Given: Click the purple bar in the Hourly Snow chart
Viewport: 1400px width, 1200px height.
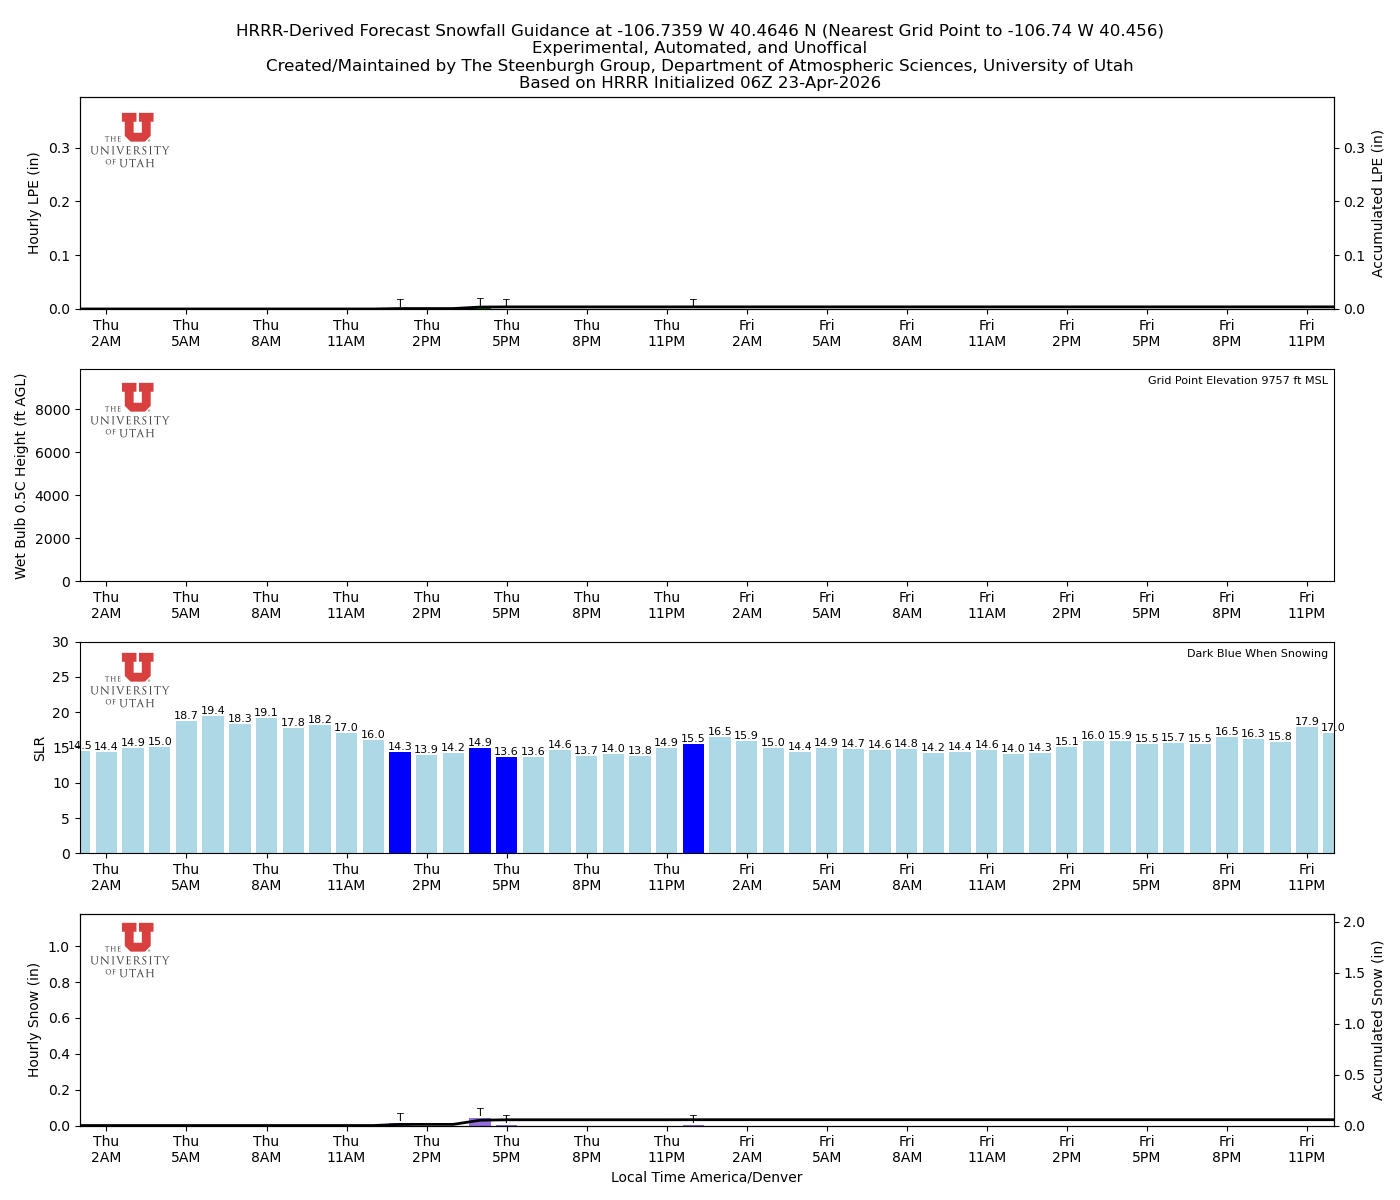Looking at the screenshot, I should tap(480, 1122).
